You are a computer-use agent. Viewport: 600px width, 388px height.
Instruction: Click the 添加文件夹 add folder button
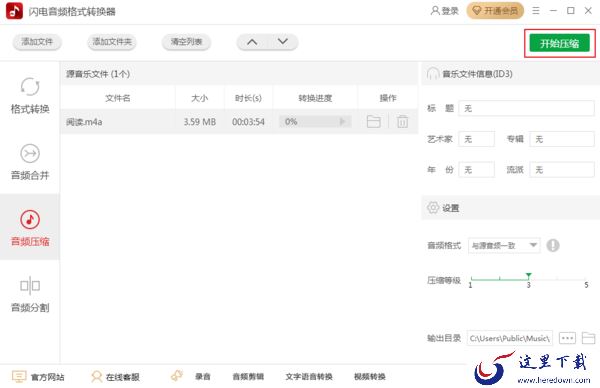[112, 42]
